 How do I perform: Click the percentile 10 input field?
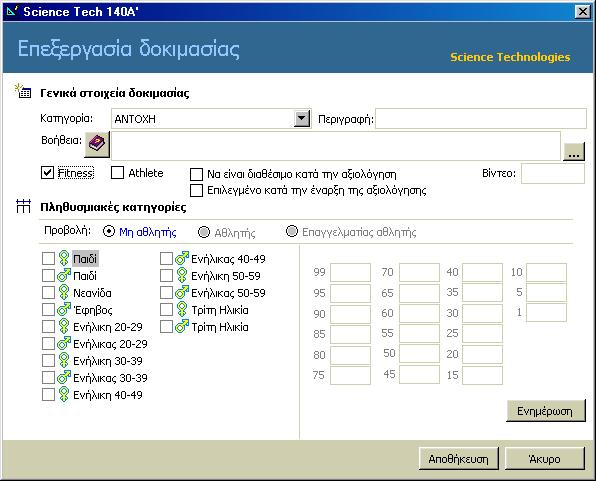(546, 272)
